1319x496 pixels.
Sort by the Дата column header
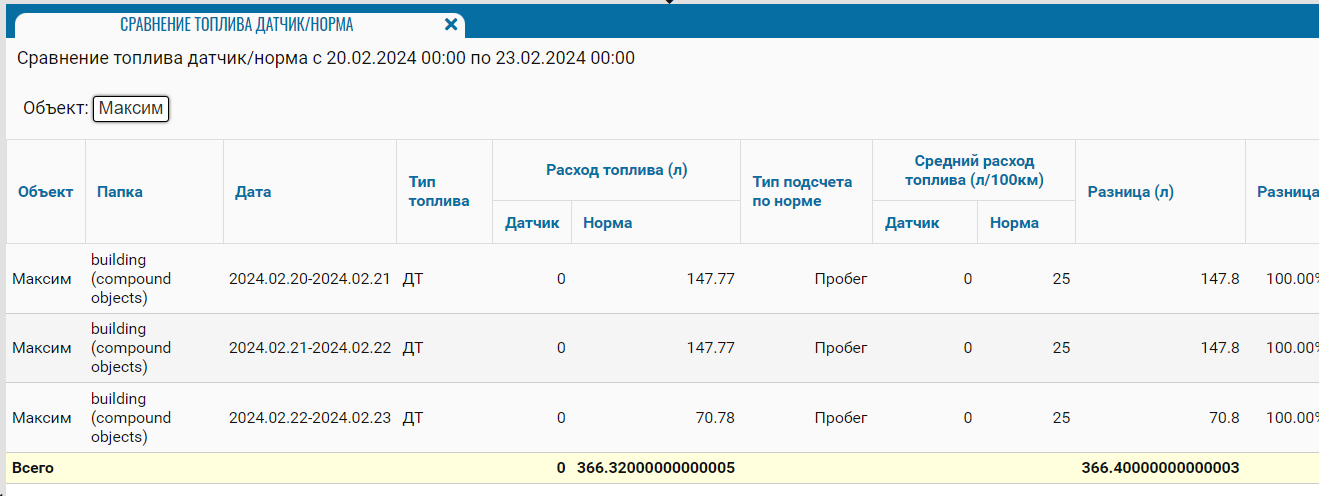[253, 192]
